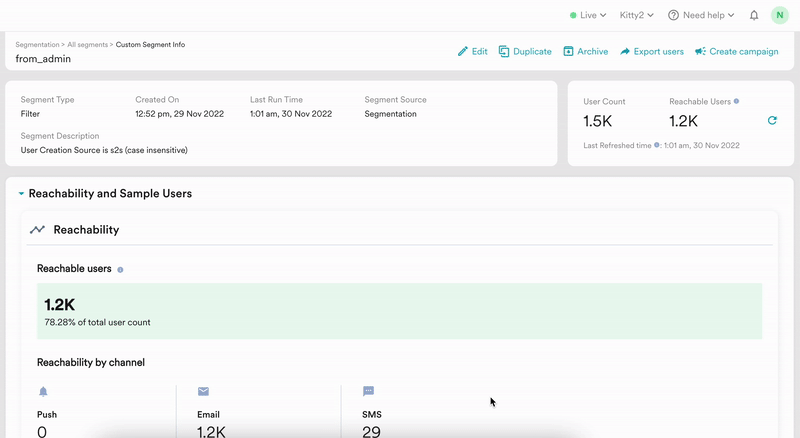The height and width of the screenshot is (438, 800).
Task: Click the Email envelope channel icon
Action: (204, 392)
